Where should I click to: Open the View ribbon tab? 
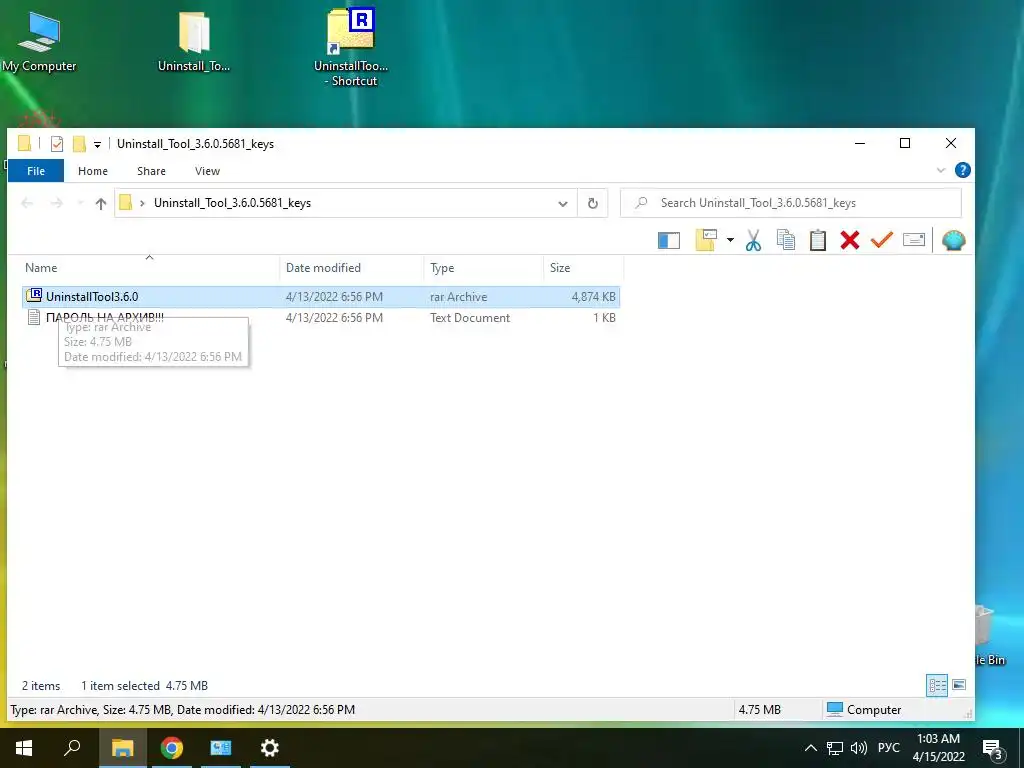click(x=207, y=171)
